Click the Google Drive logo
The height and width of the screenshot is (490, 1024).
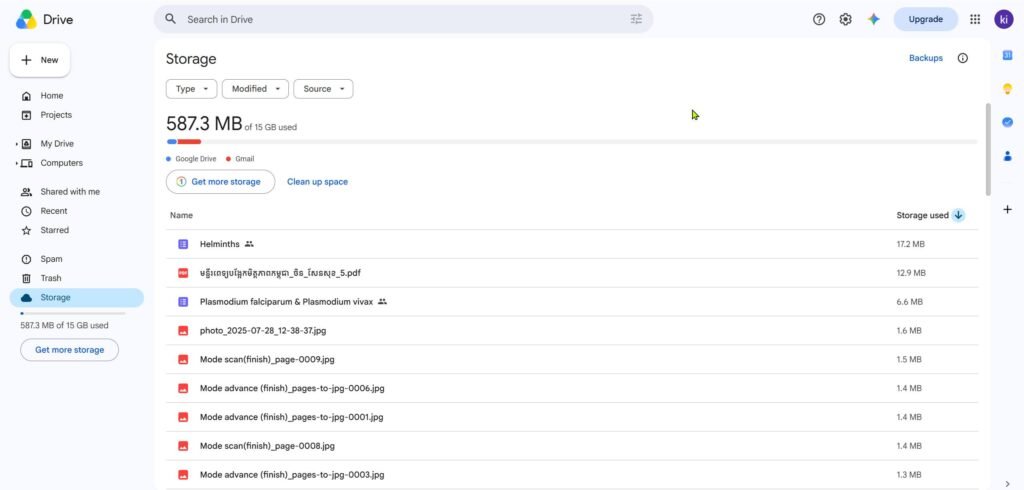click(27, 20)
